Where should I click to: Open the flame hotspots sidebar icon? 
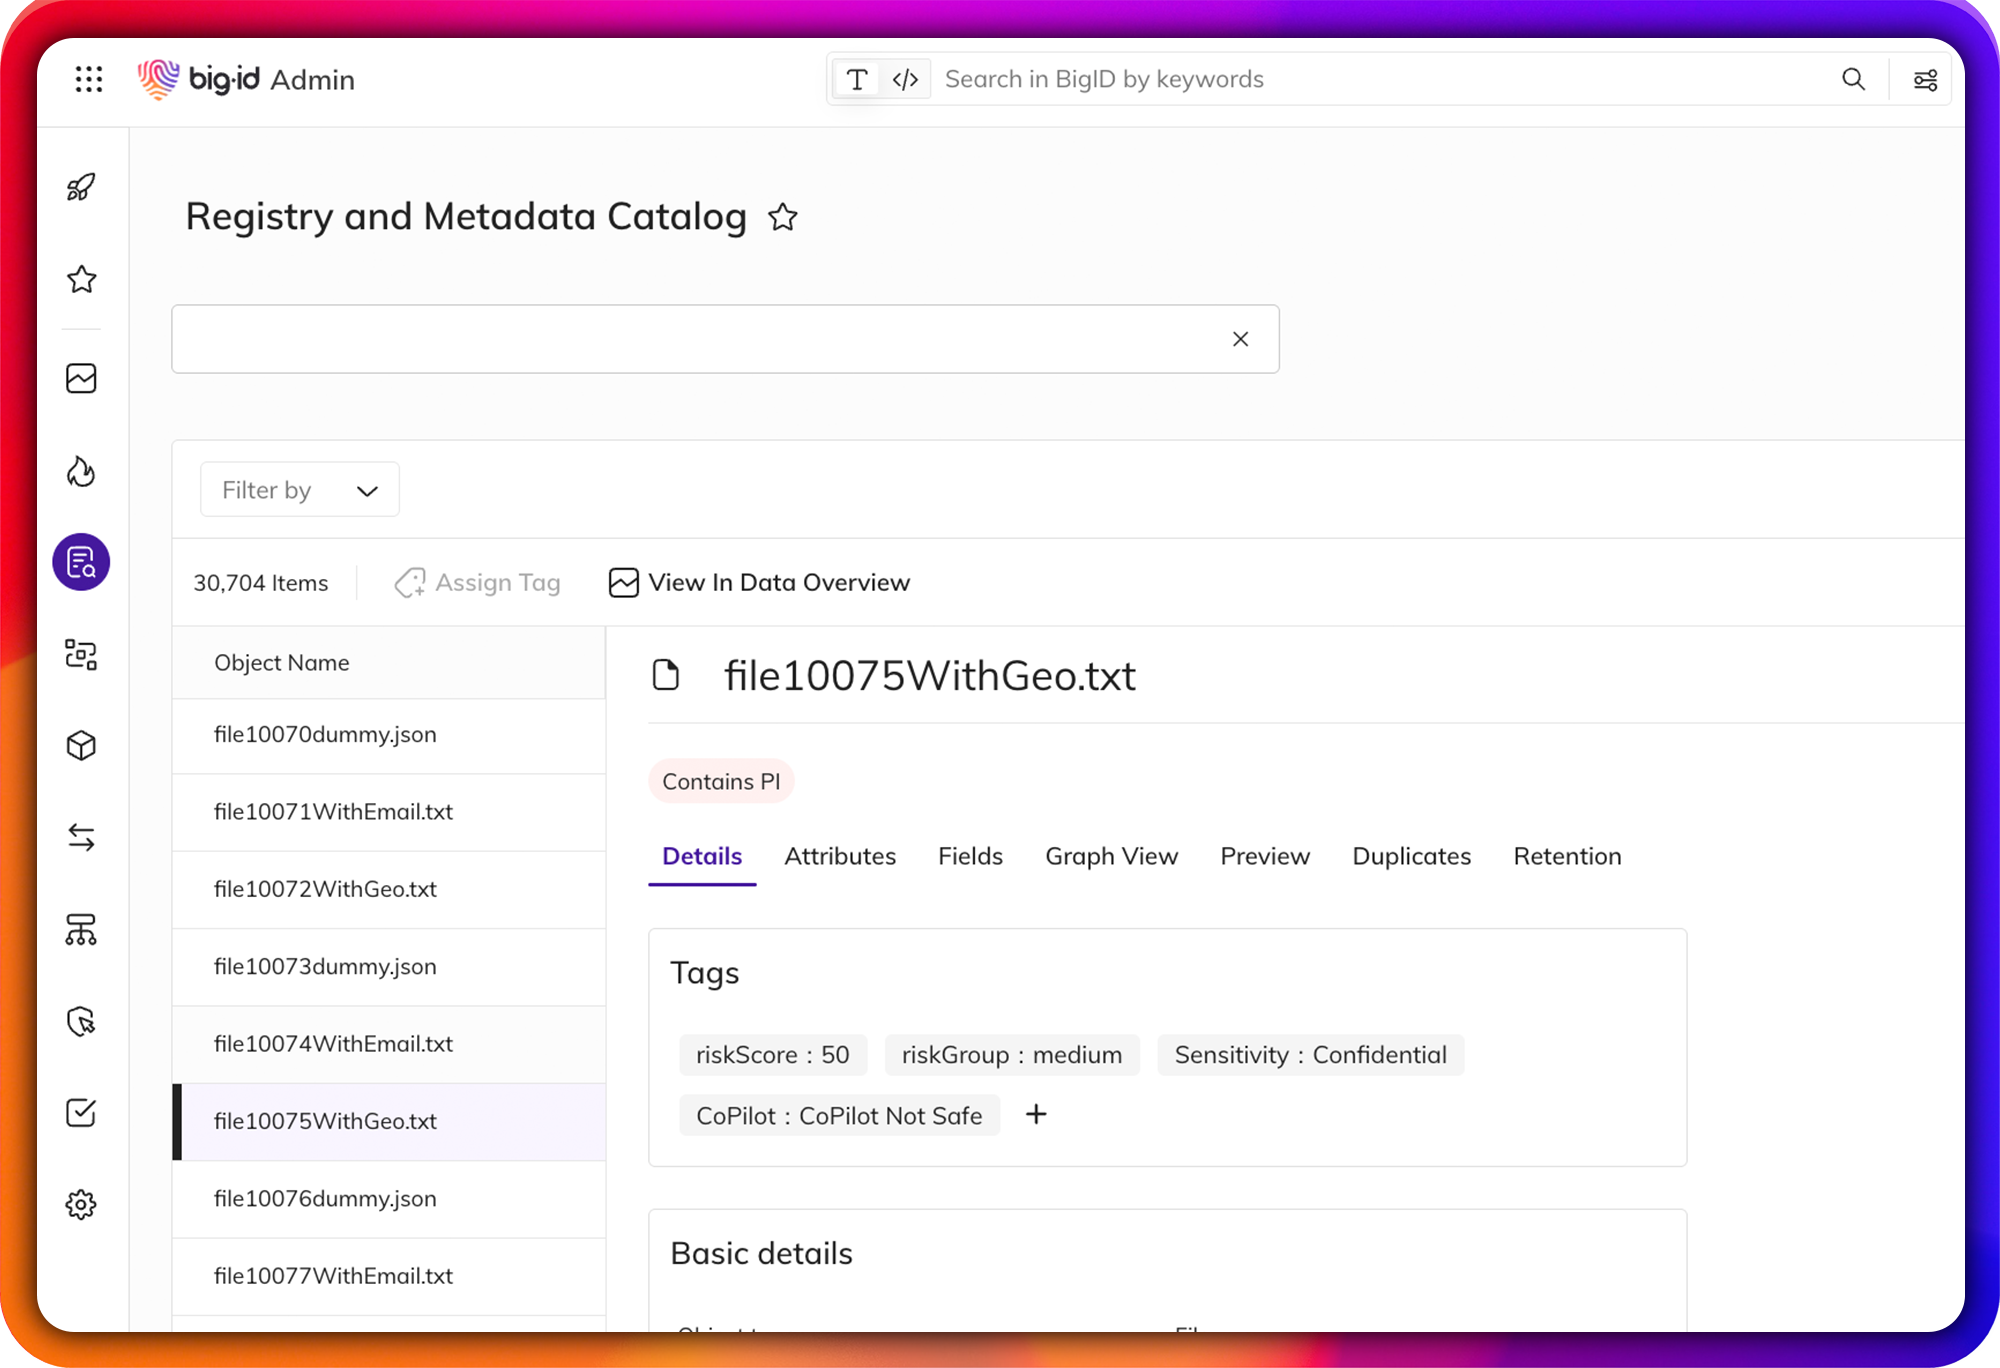(x=81, y=471)
